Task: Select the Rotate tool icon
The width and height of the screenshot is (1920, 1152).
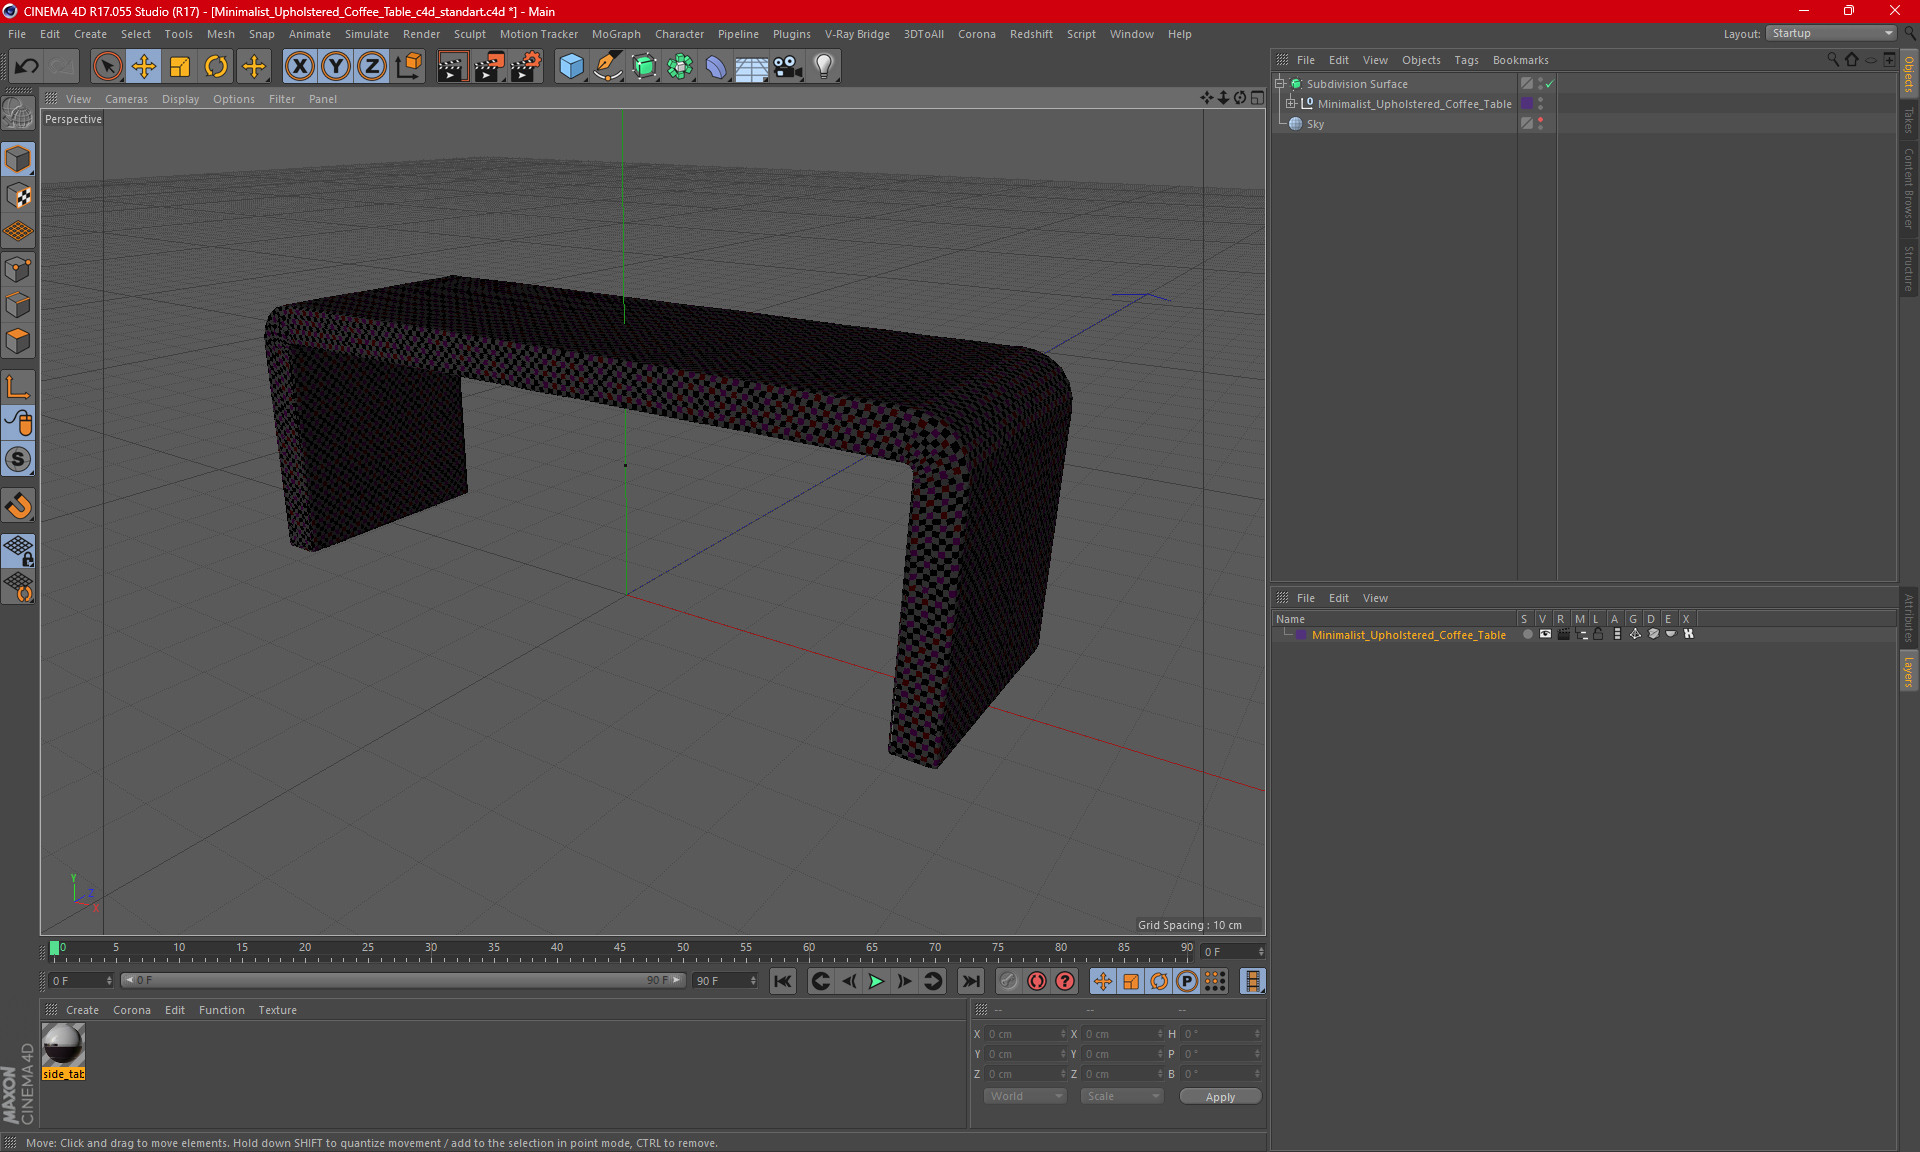Action: (216, 67)
